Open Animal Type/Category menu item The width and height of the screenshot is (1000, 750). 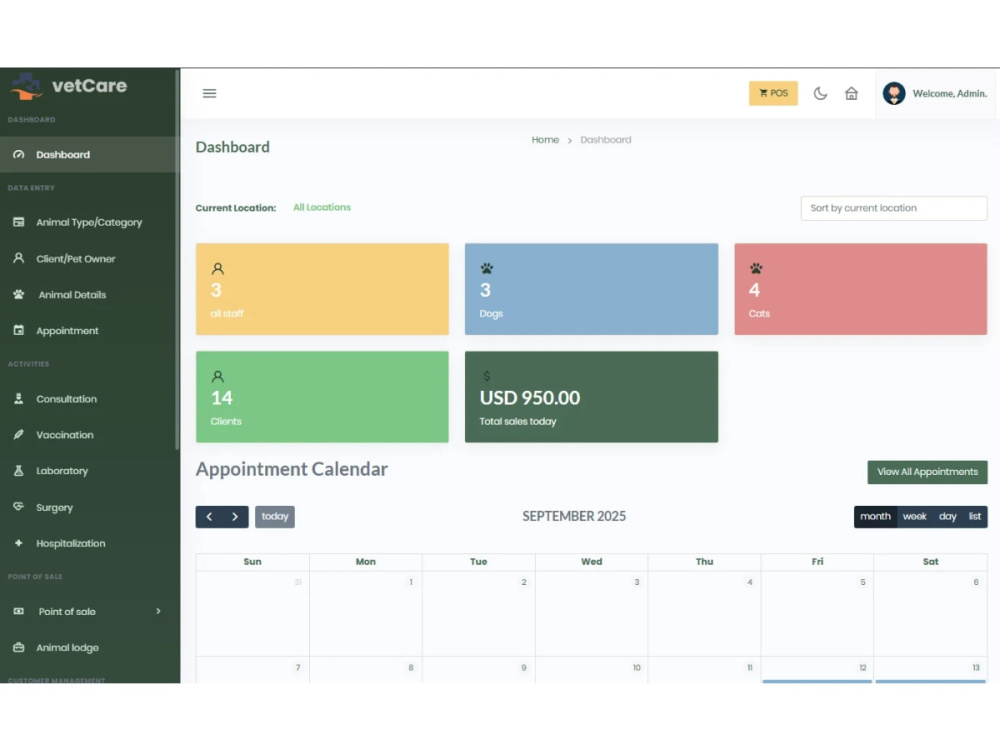point(89,222)
